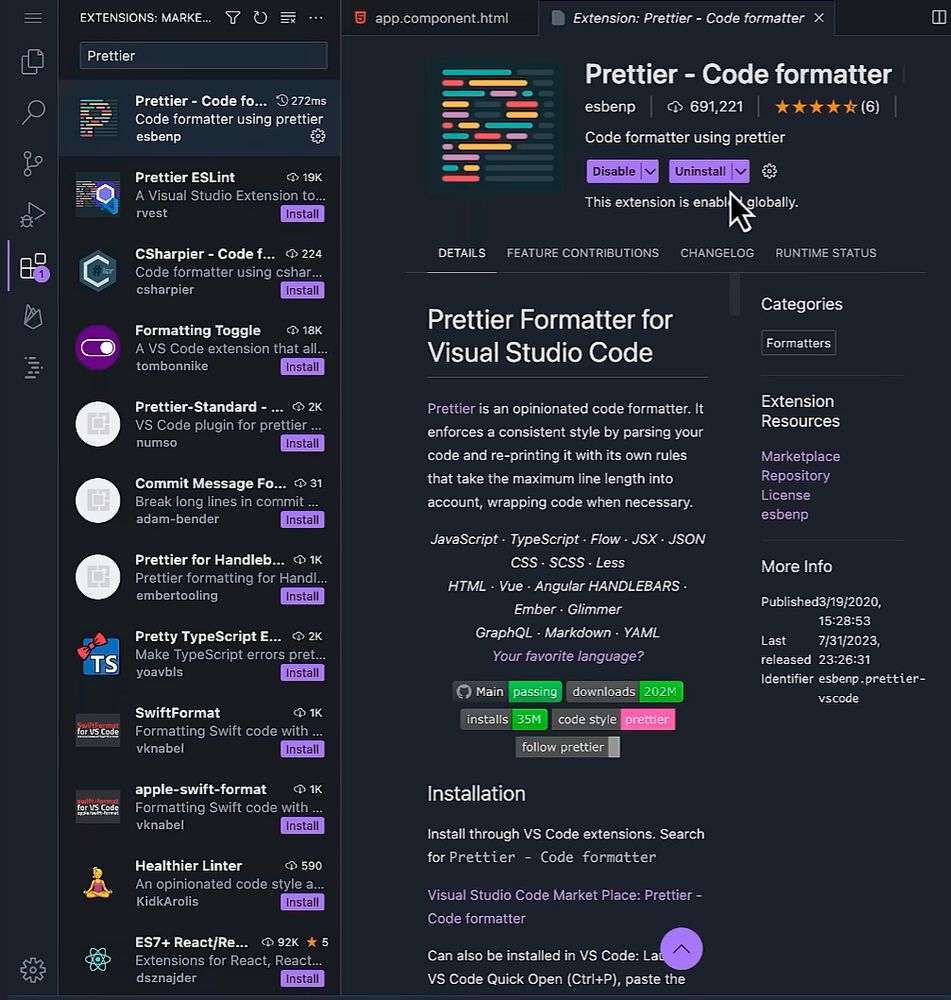
Task: Open the hamburger application menu
Action: pos(33,18)
